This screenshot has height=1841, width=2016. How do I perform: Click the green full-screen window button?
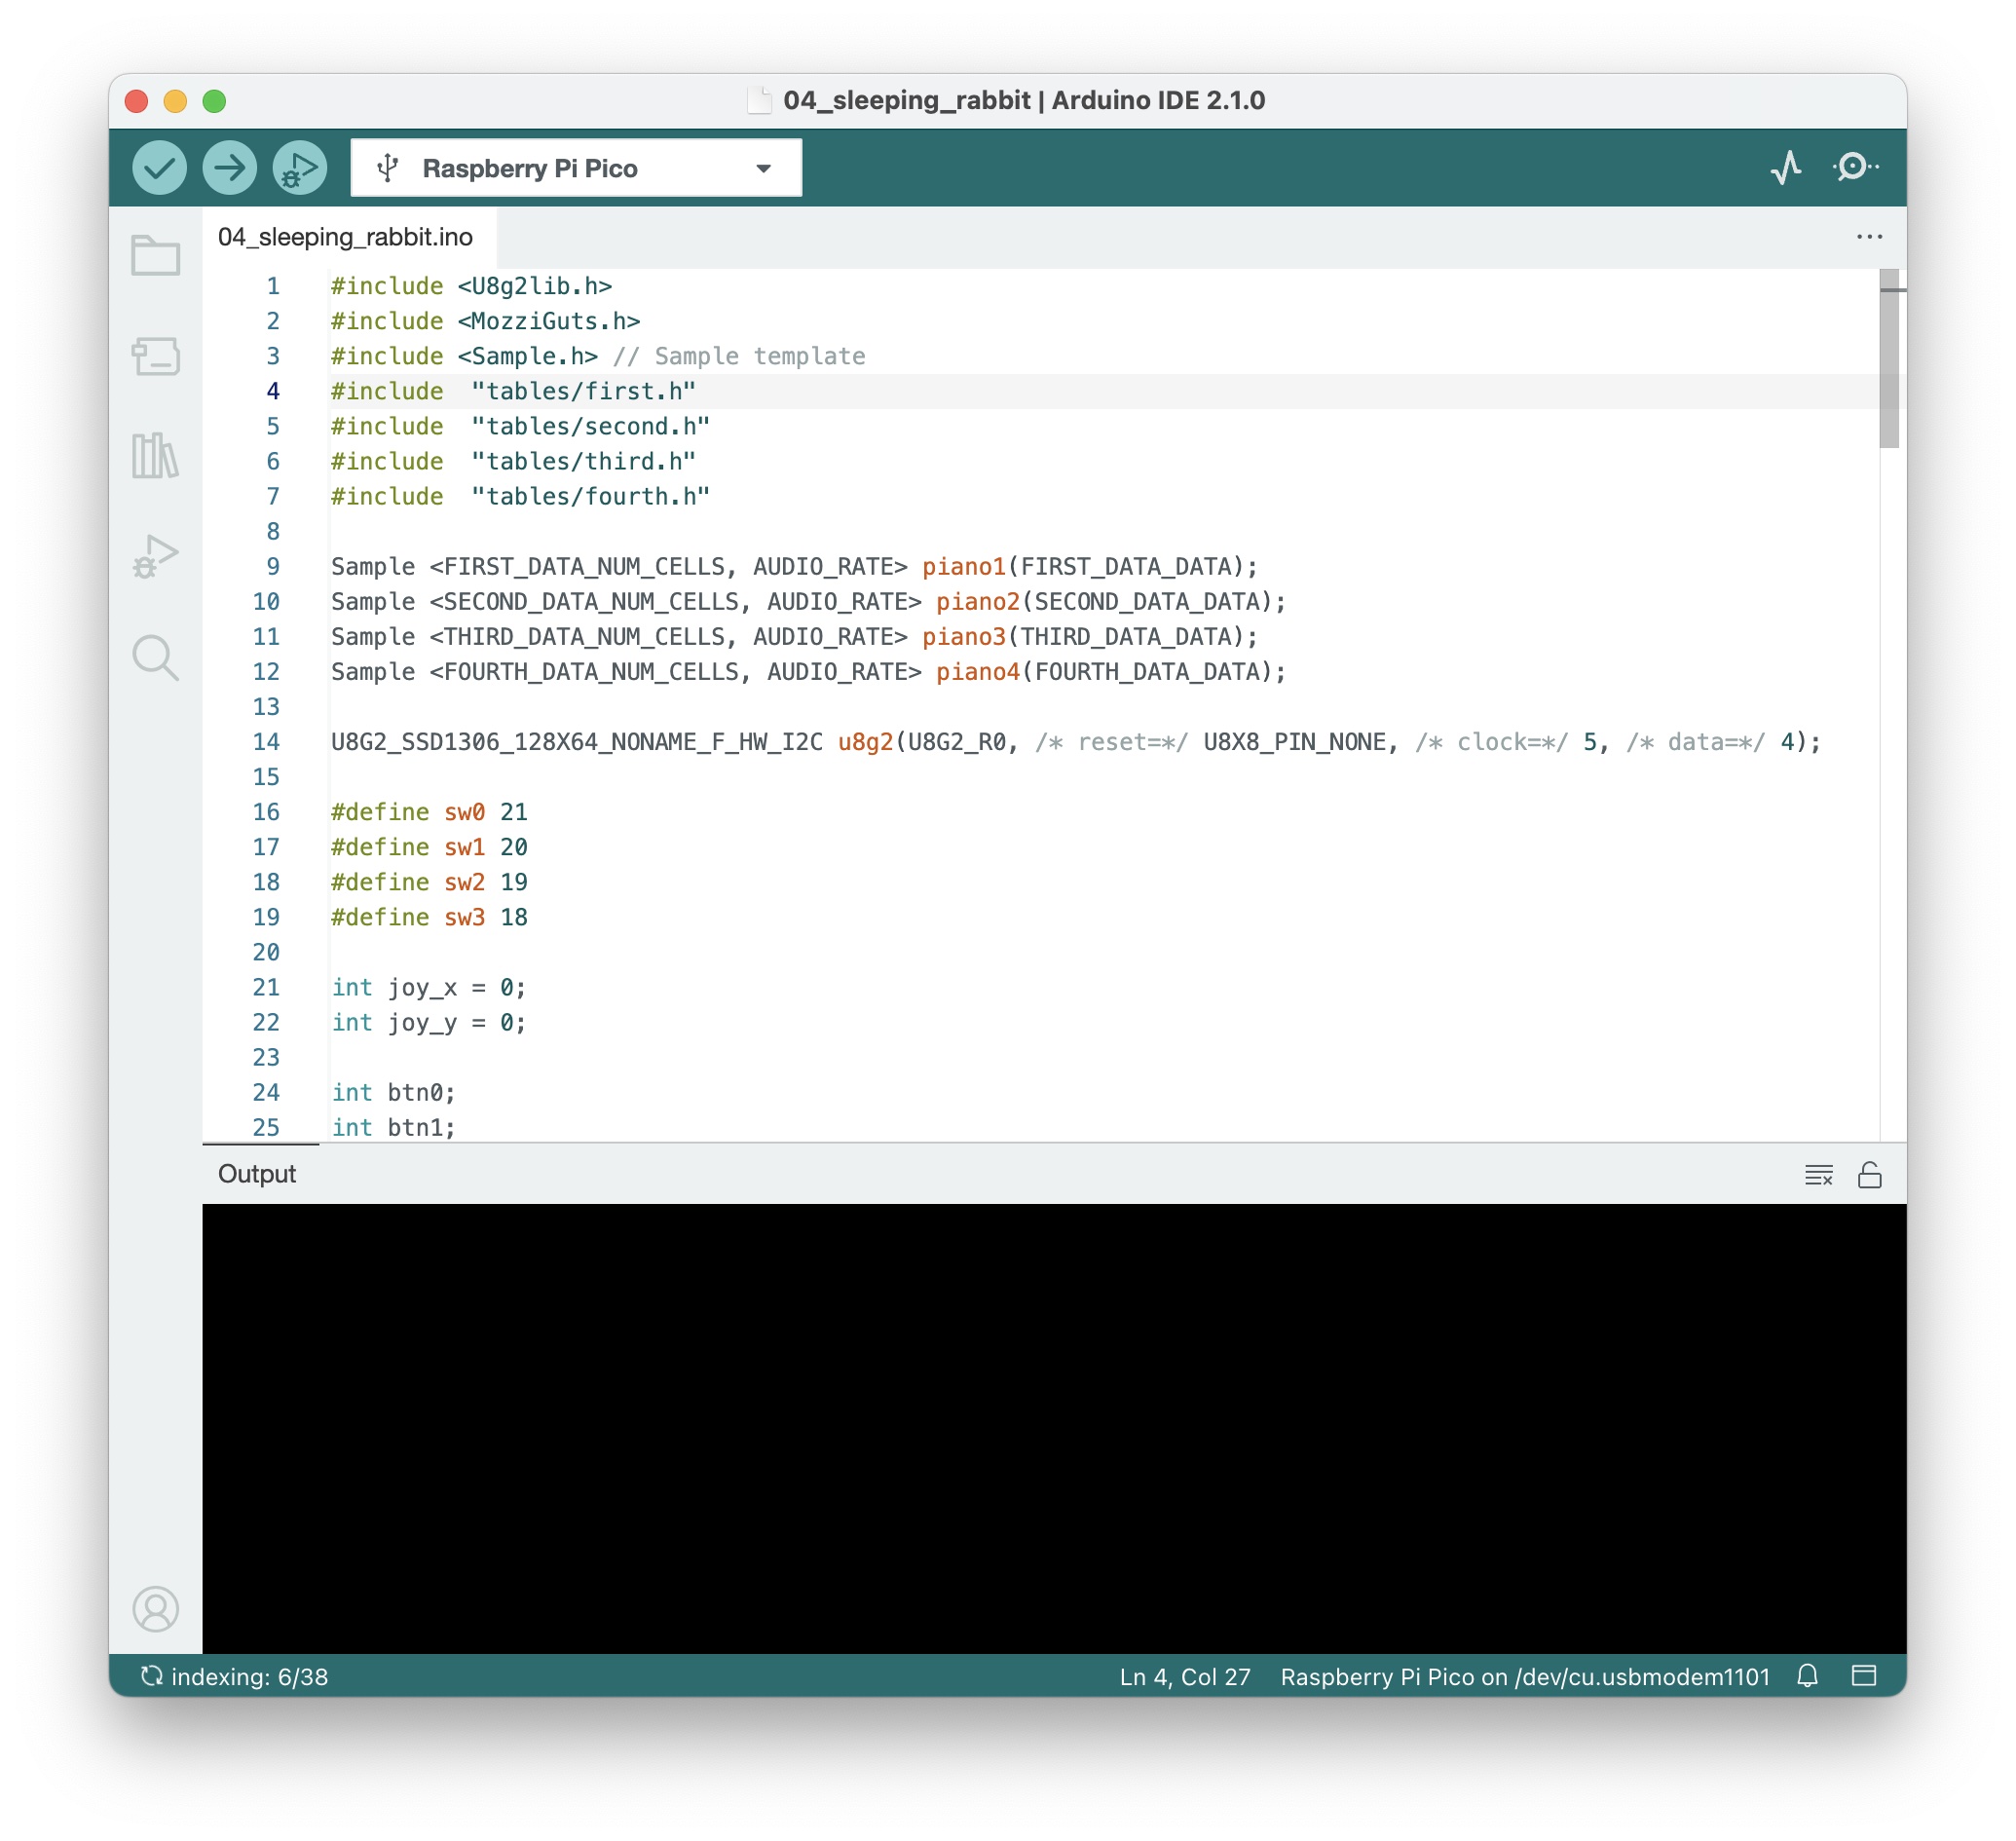(x=214, y=101)
